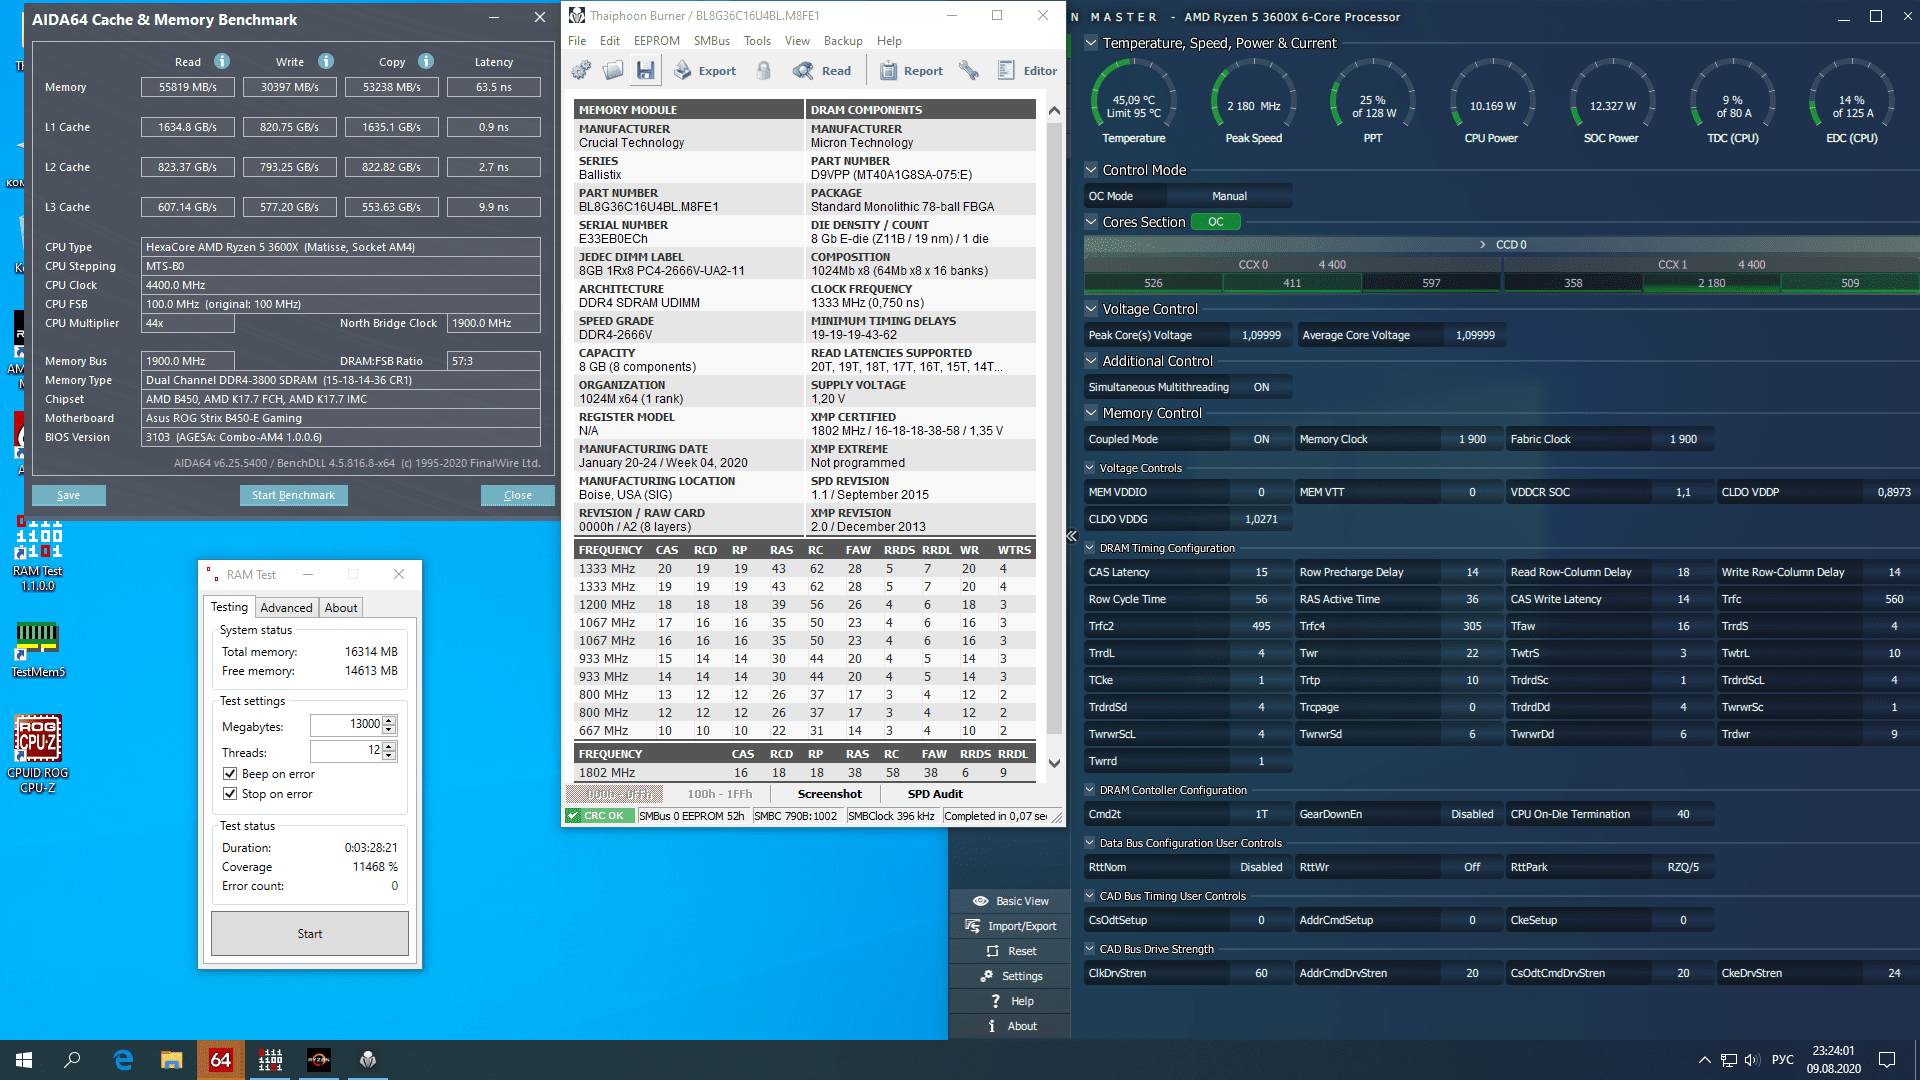Toggle Beep on error checkbox
Screen dimensions: 1920x1080
230,774
